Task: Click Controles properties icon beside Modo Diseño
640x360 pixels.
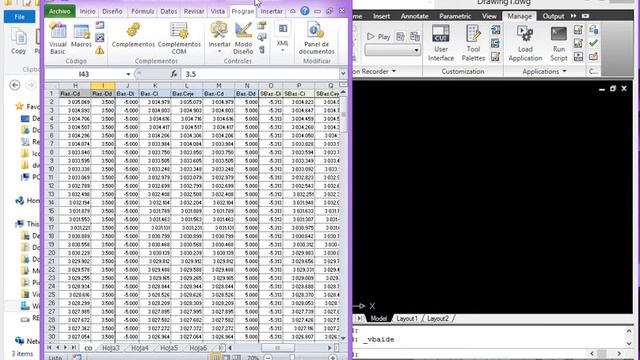Action: point(262,25)
